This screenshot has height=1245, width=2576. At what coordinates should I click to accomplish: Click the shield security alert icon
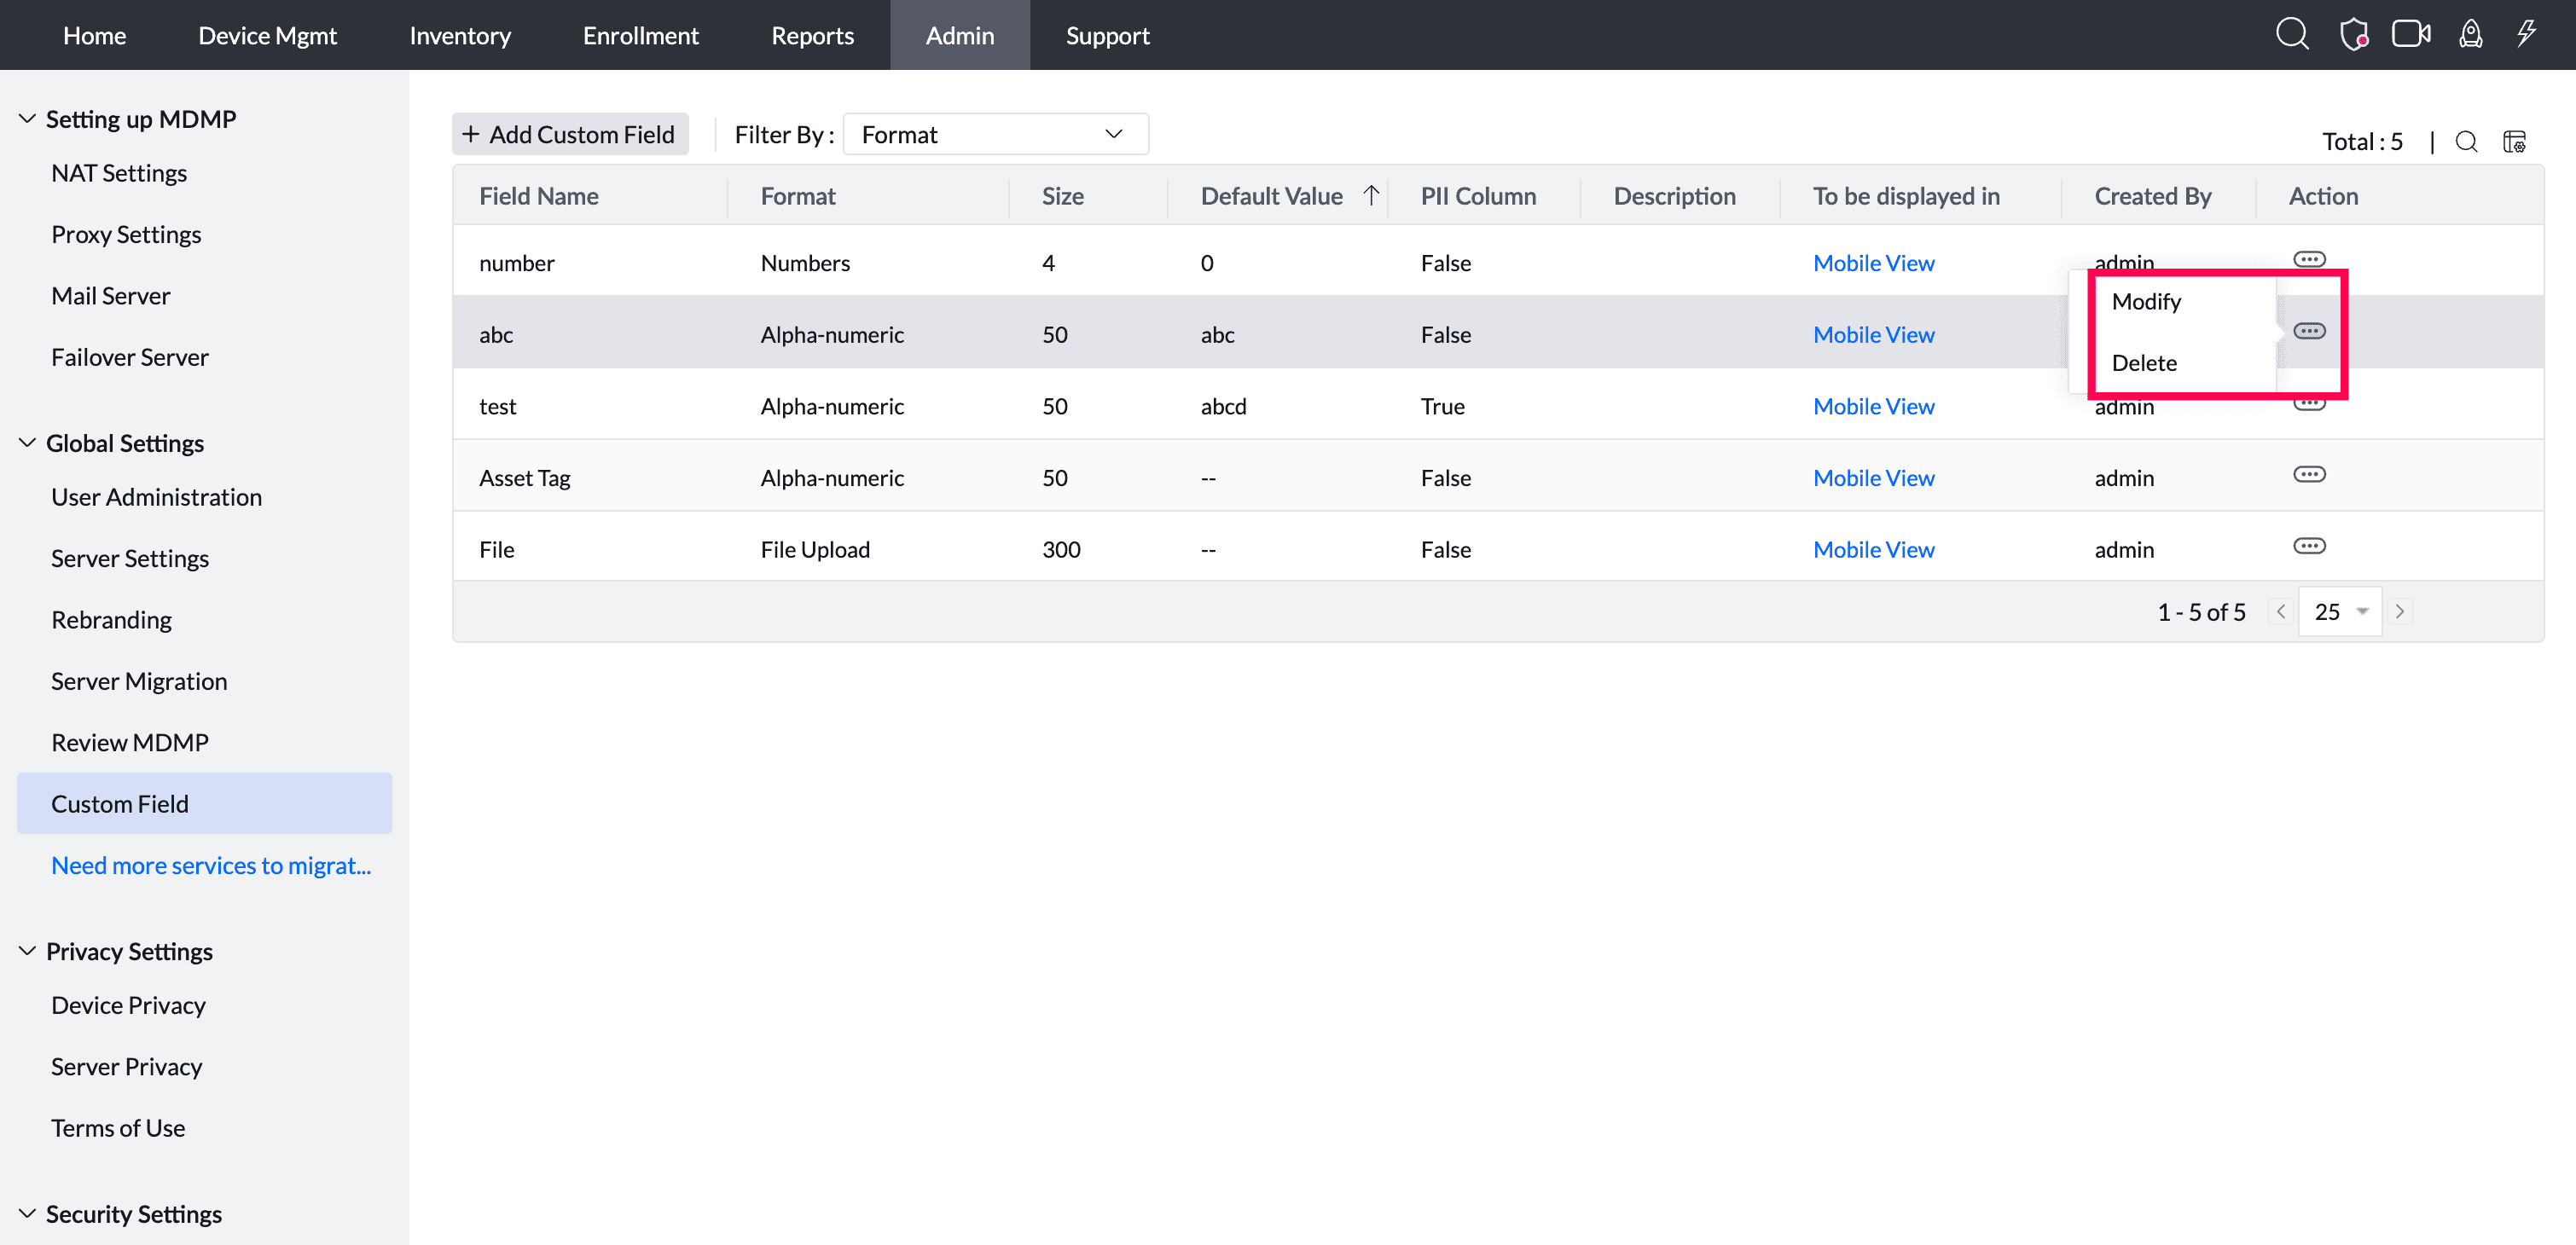[x=2354, y=35]
